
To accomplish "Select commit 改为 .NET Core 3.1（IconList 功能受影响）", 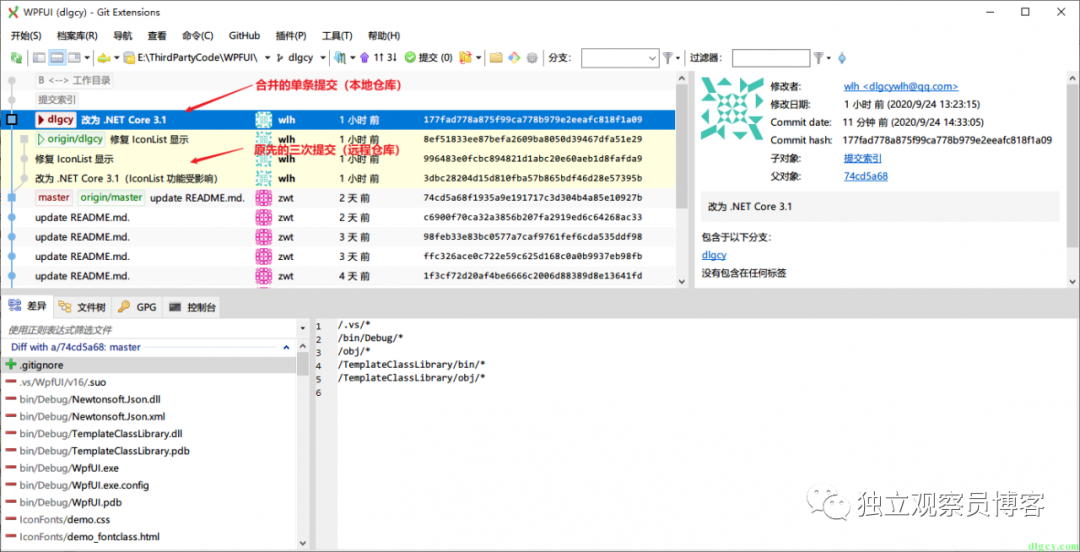I will 338,178.
